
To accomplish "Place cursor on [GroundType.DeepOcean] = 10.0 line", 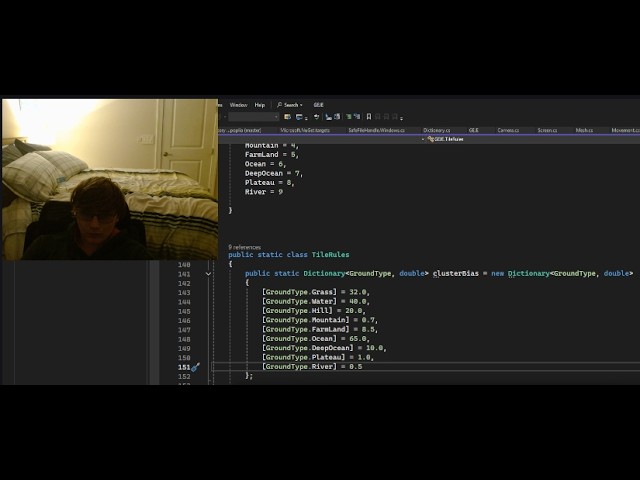I will (324, 348).
